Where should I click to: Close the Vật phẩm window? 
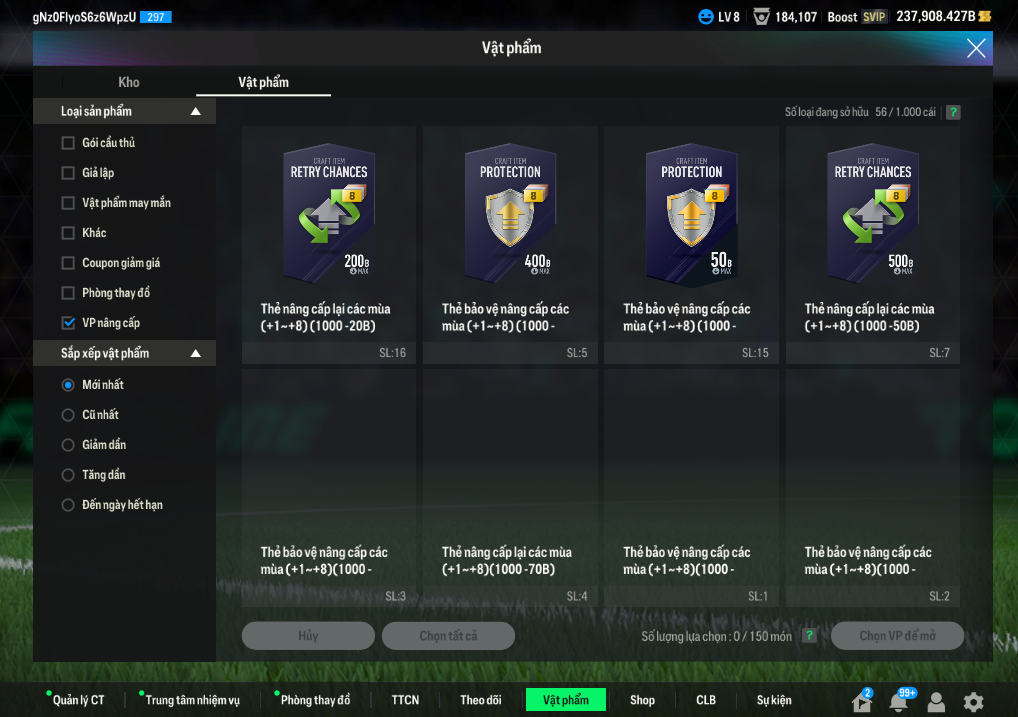(x=976, y=48)
